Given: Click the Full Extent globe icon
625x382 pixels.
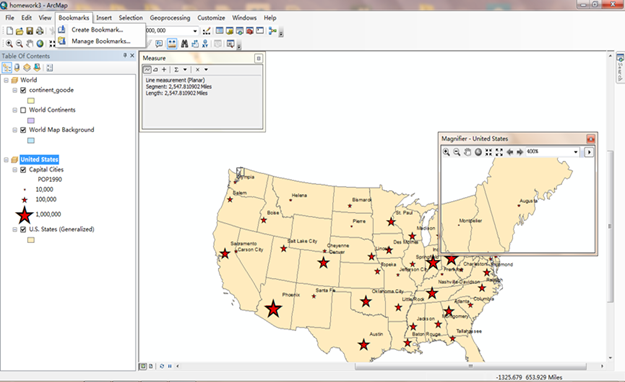Looking at the screenshot, I should (40, 44).
